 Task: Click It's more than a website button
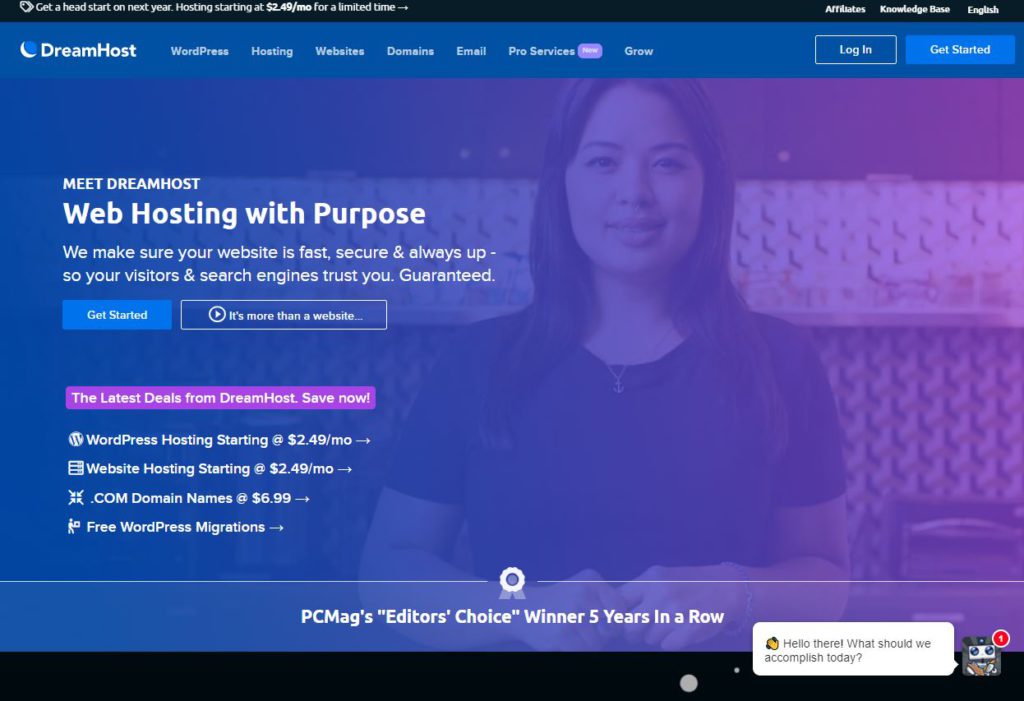pyautogui.click(x=283, y=315)
